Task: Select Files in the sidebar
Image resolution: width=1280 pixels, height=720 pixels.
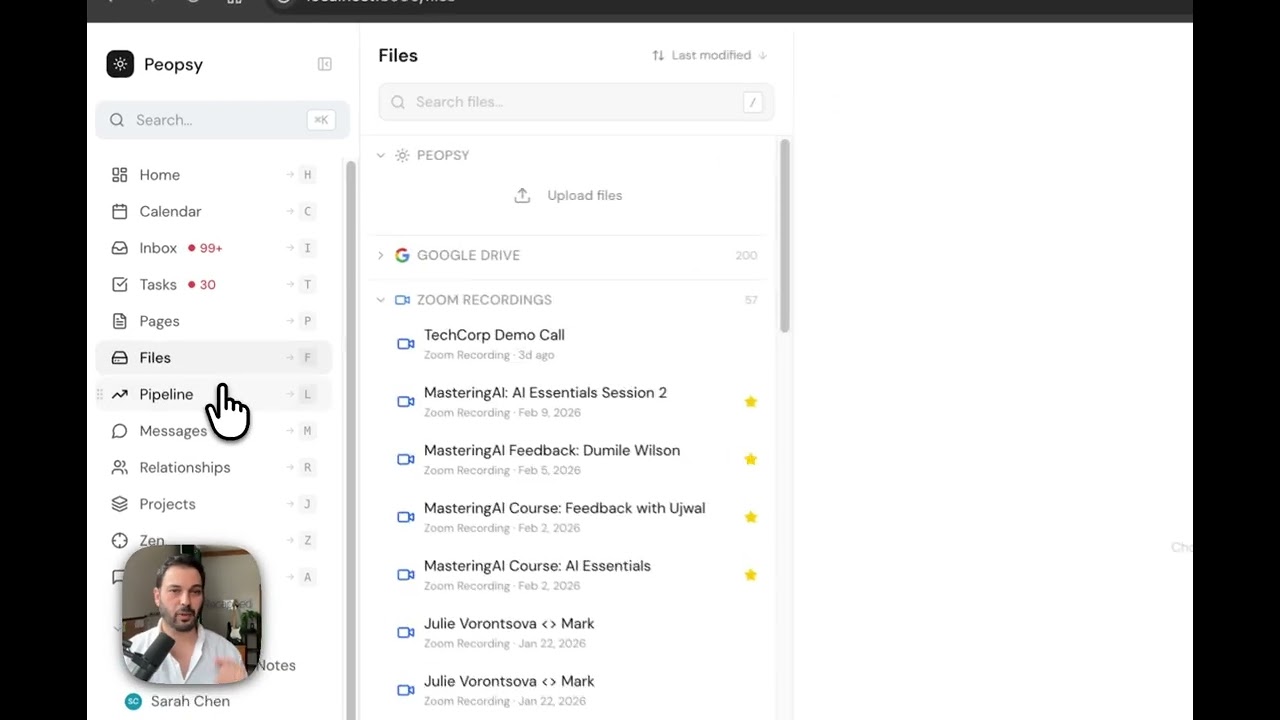Action: [x=214, y=358]
